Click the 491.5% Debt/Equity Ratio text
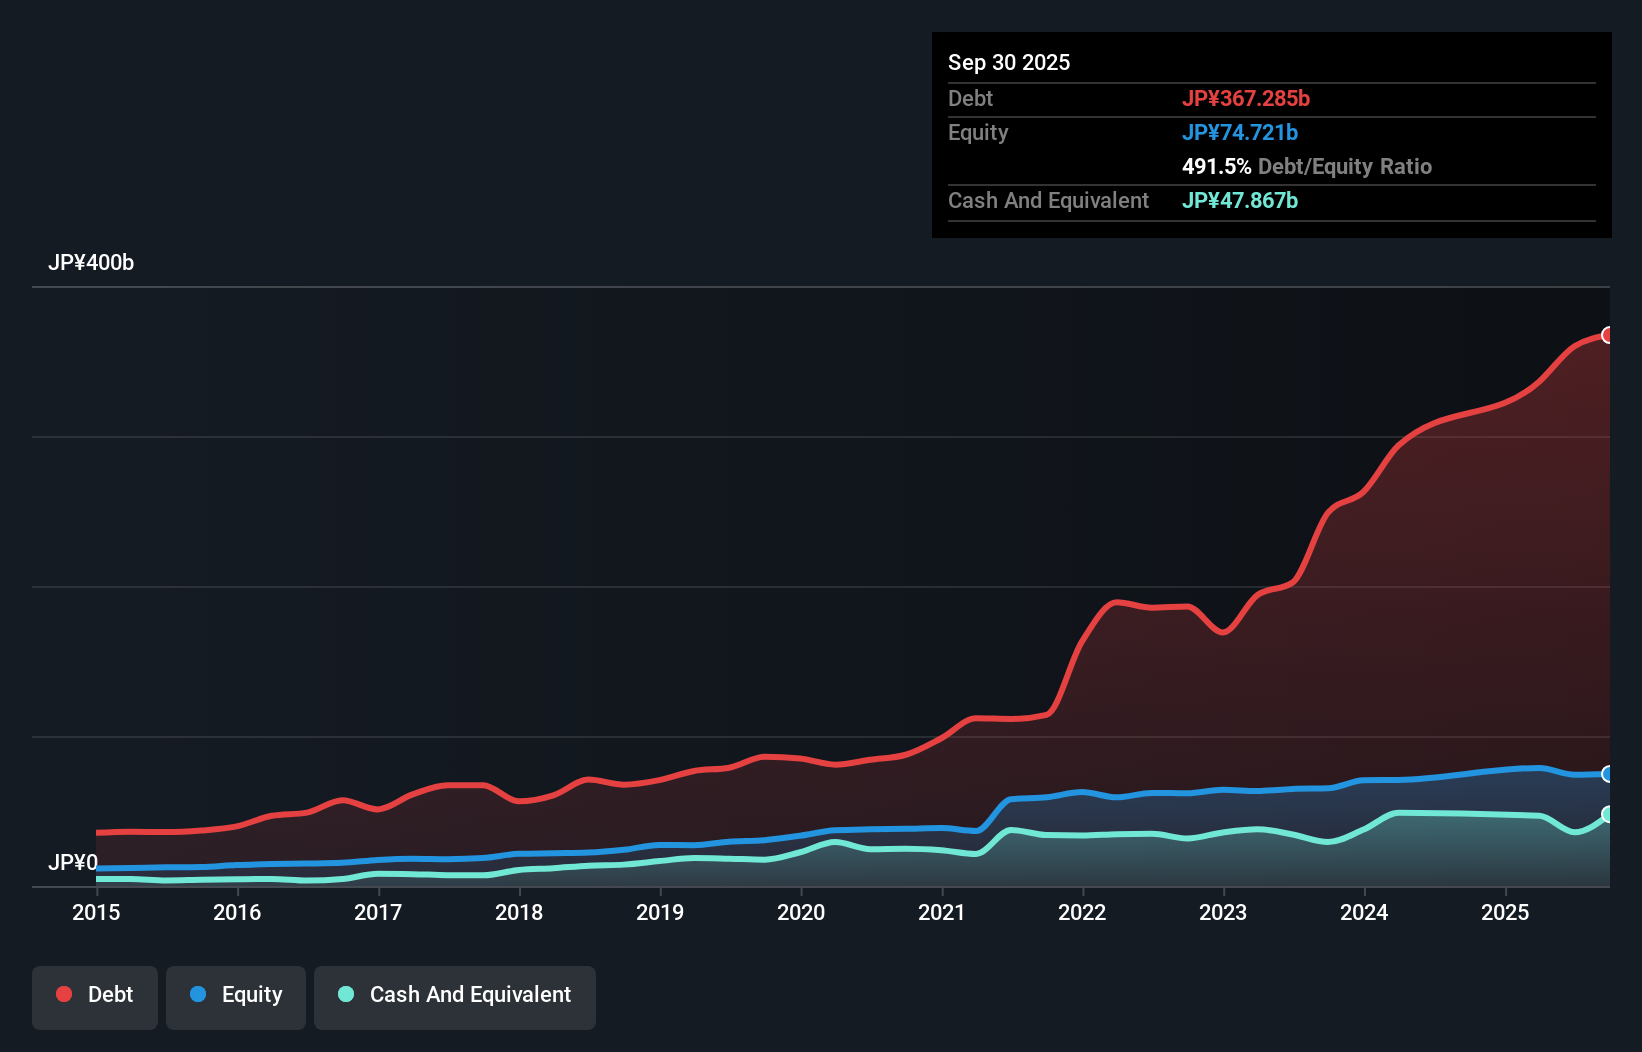The height and width of the screenshot is (1052, 1642). click(x=1307, y=166)
